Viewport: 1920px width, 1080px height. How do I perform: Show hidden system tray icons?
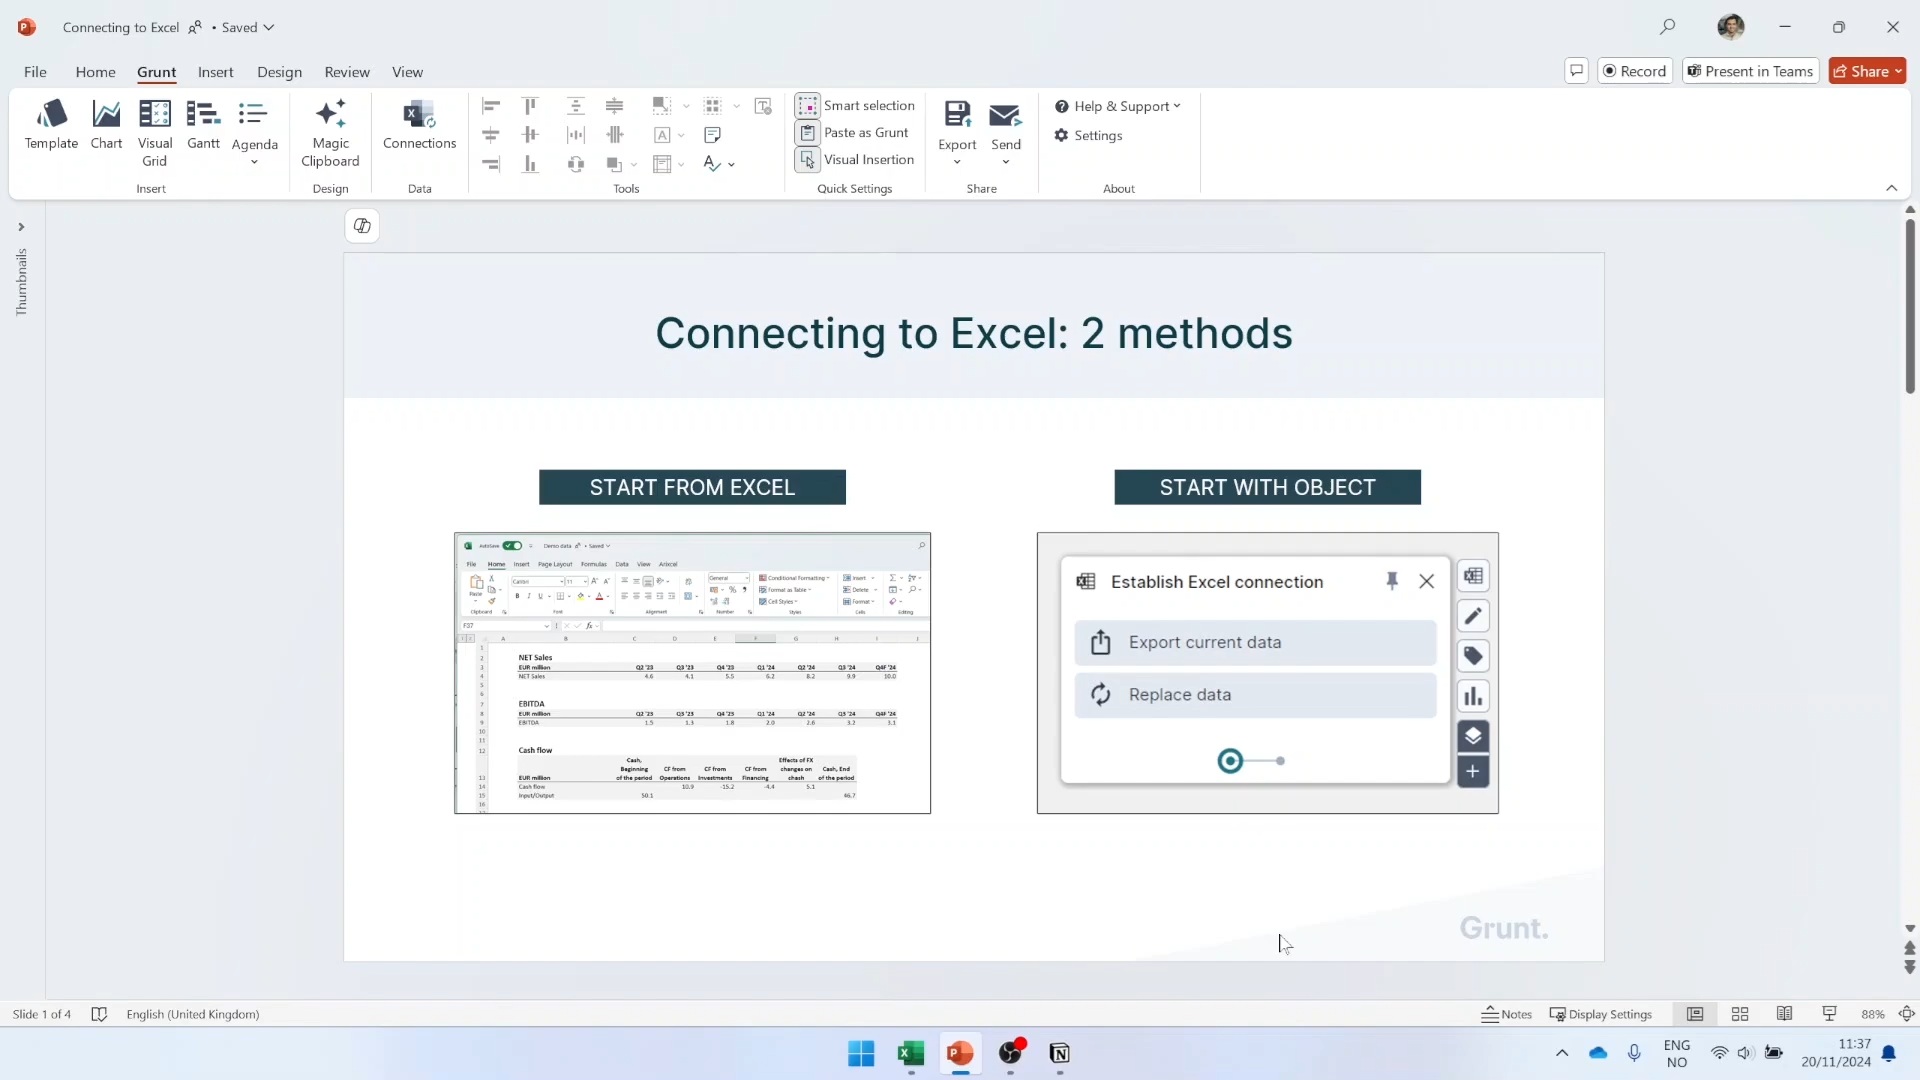point(1562,1053)
